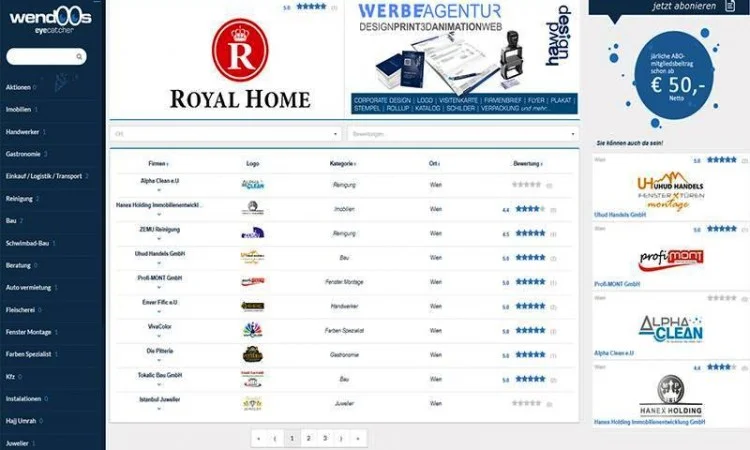Click the sidebar search input field

click(46, 56)
